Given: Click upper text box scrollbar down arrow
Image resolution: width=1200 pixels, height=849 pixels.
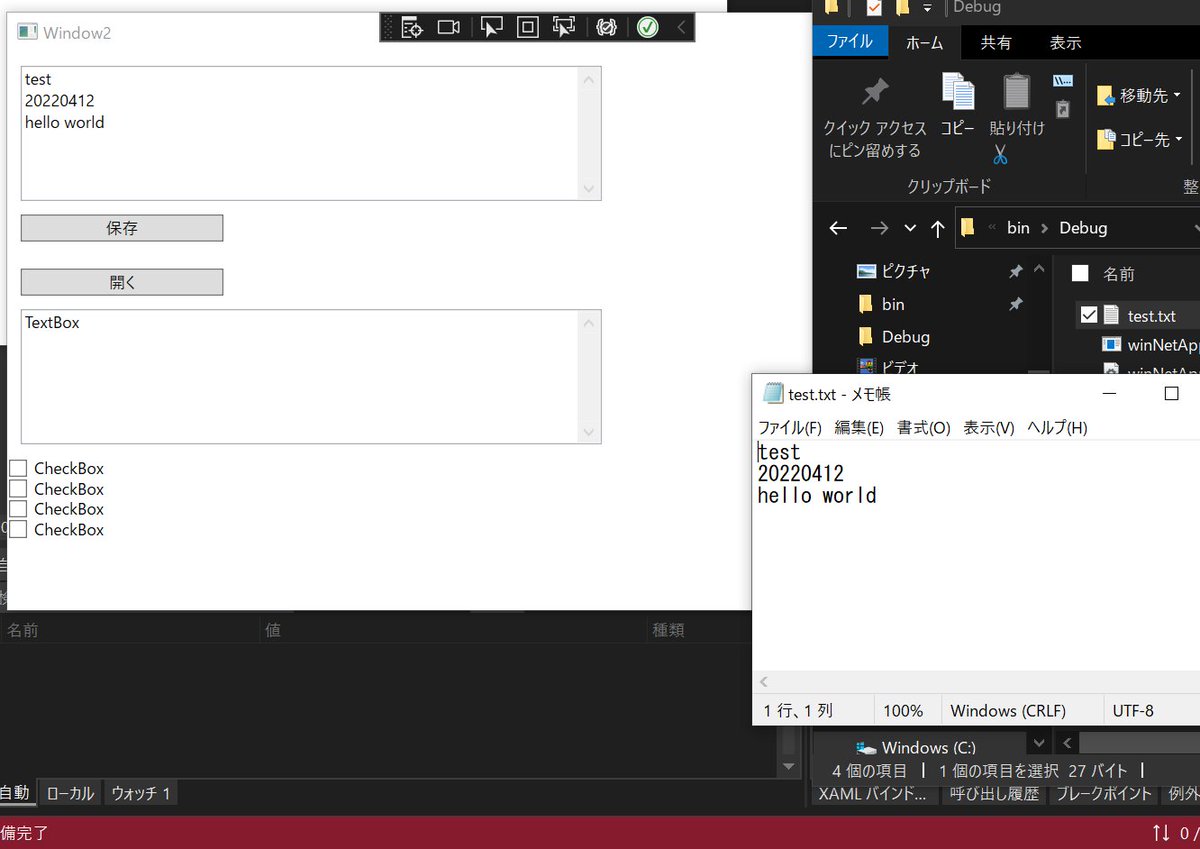Looking at the screenshot, I should pos(590,190).
